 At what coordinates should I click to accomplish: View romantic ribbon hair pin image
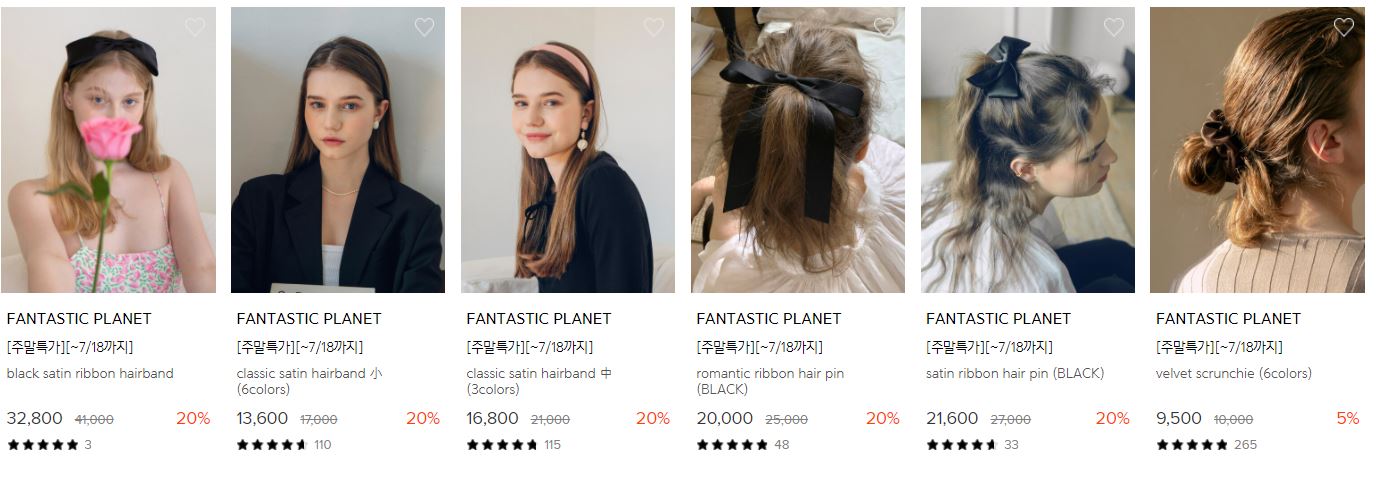point(798,150)
